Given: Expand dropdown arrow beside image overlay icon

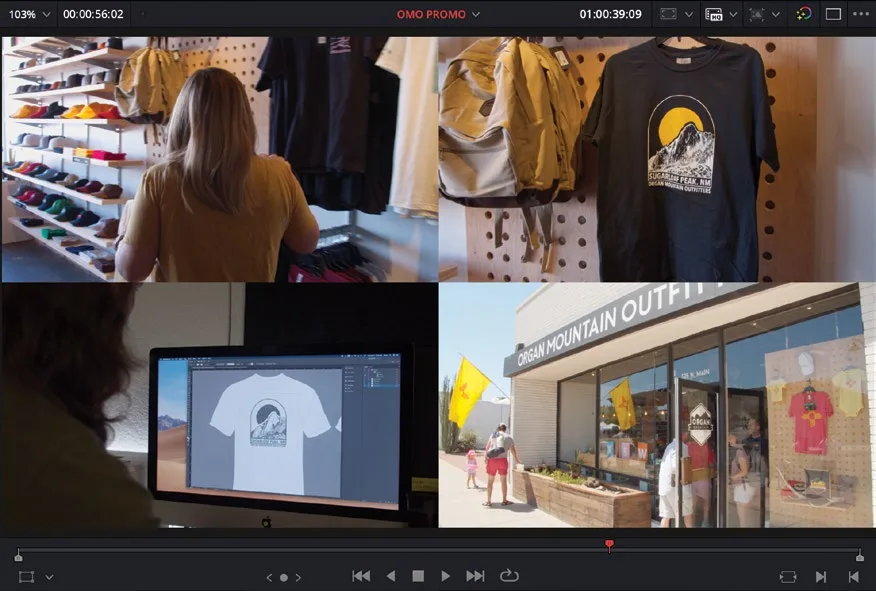Looking at the screenshot, I should pyautogui.click(x=775, y=15).
